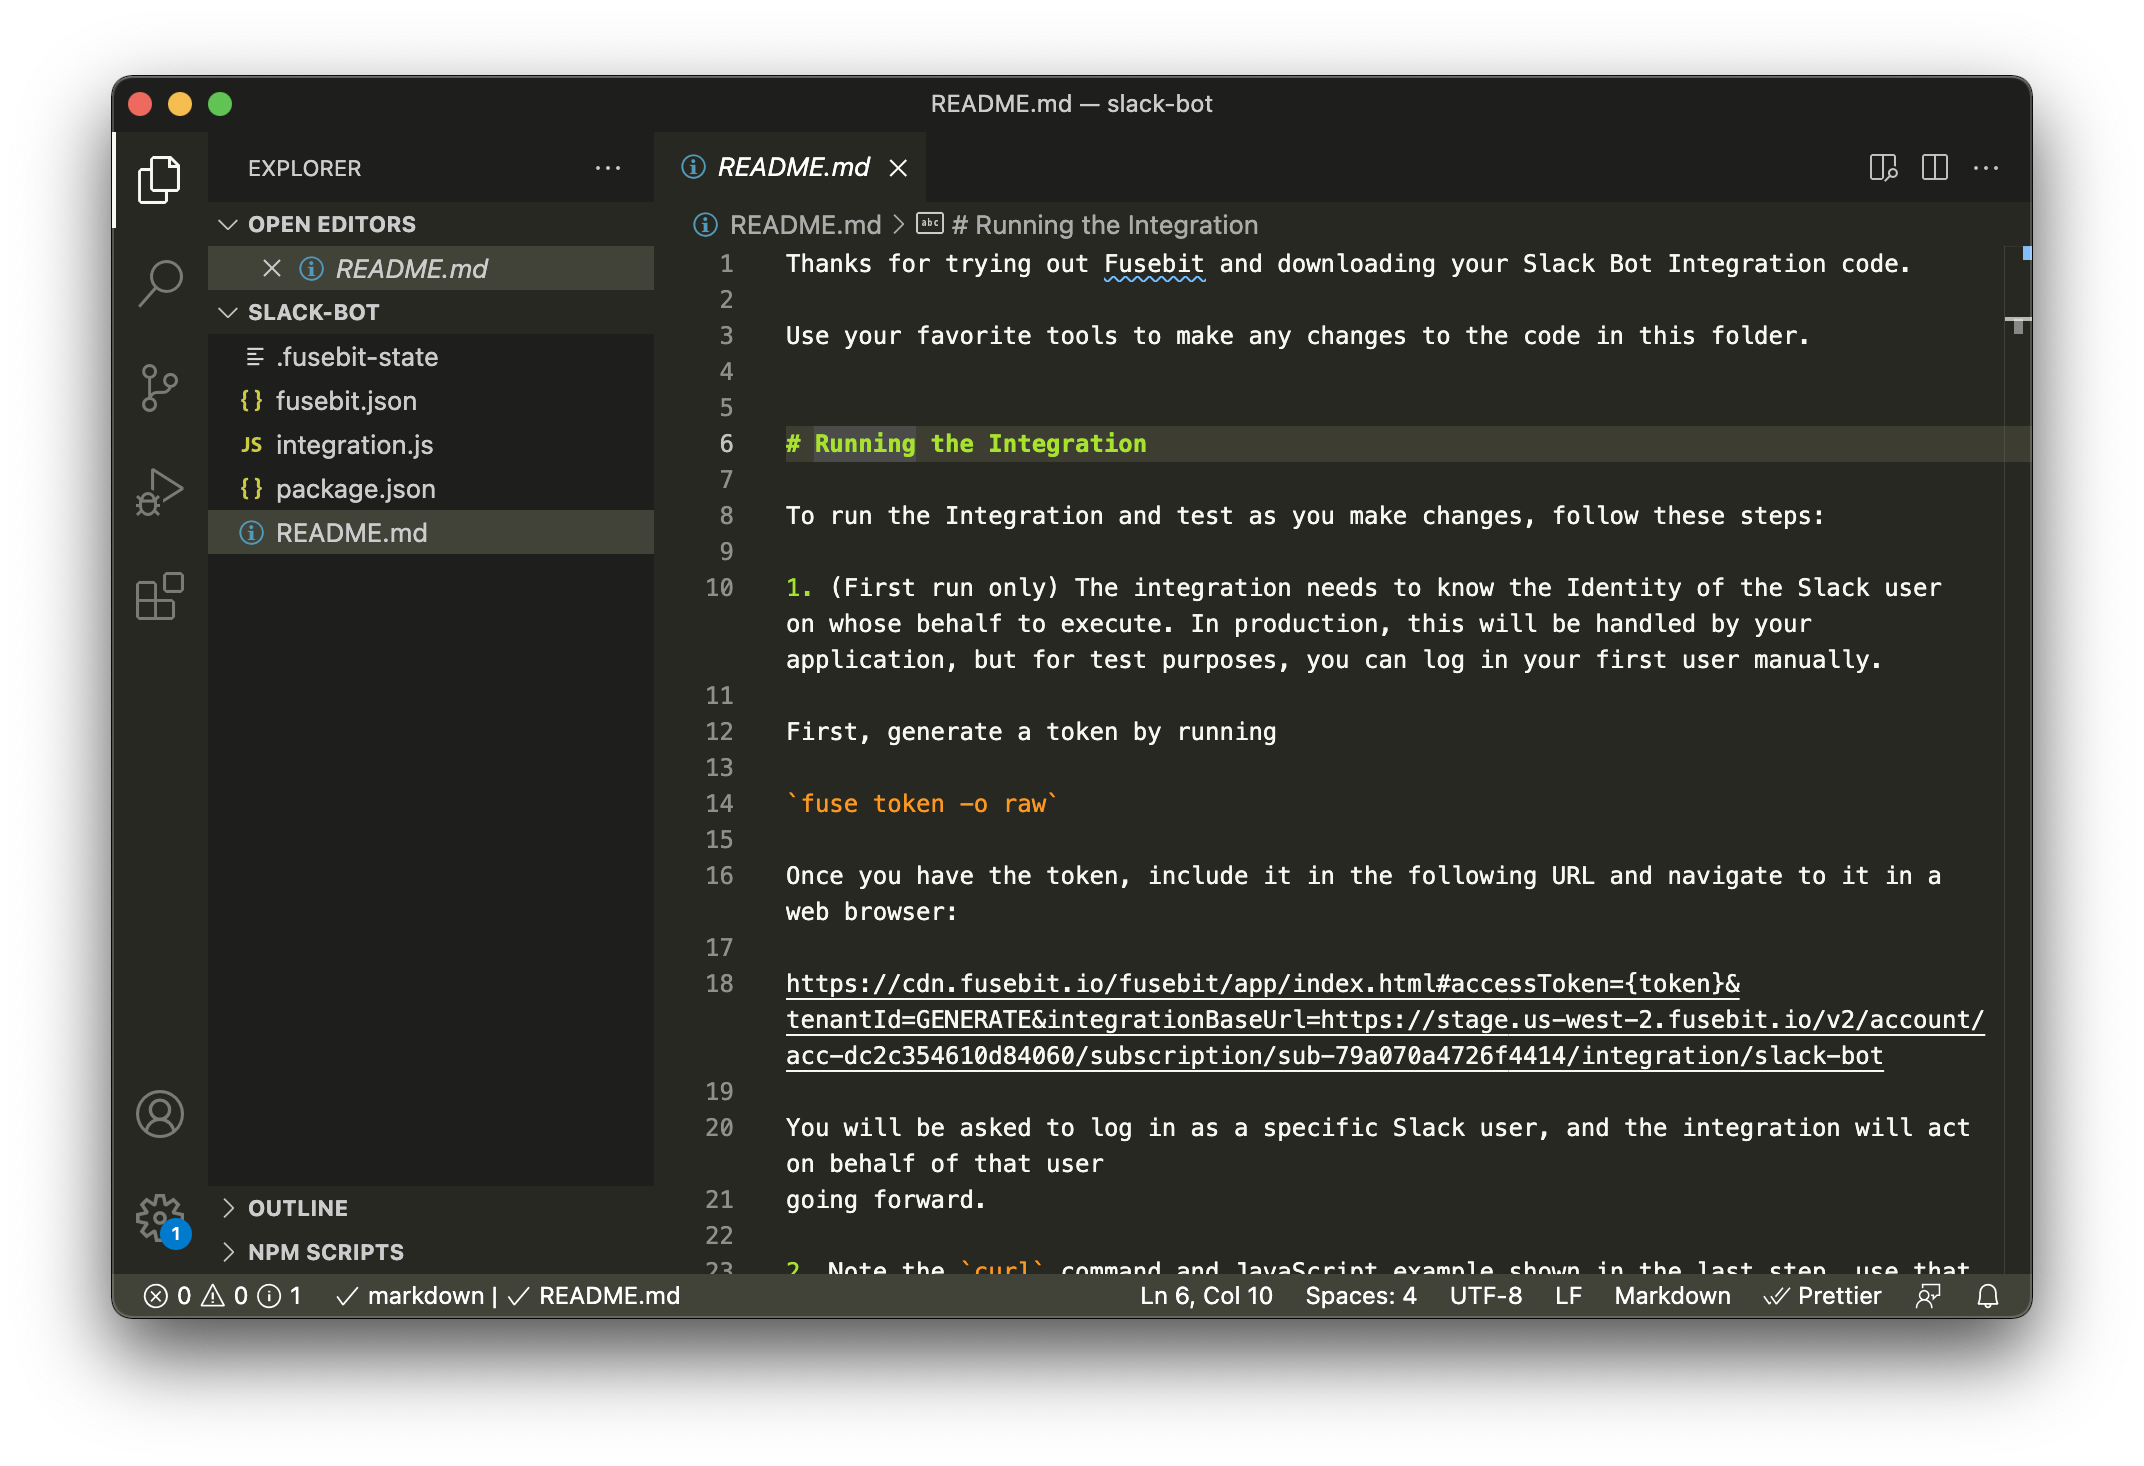Screen dimensions: 2144x1466
Task: Open package.json file
Action: (430, 489)
